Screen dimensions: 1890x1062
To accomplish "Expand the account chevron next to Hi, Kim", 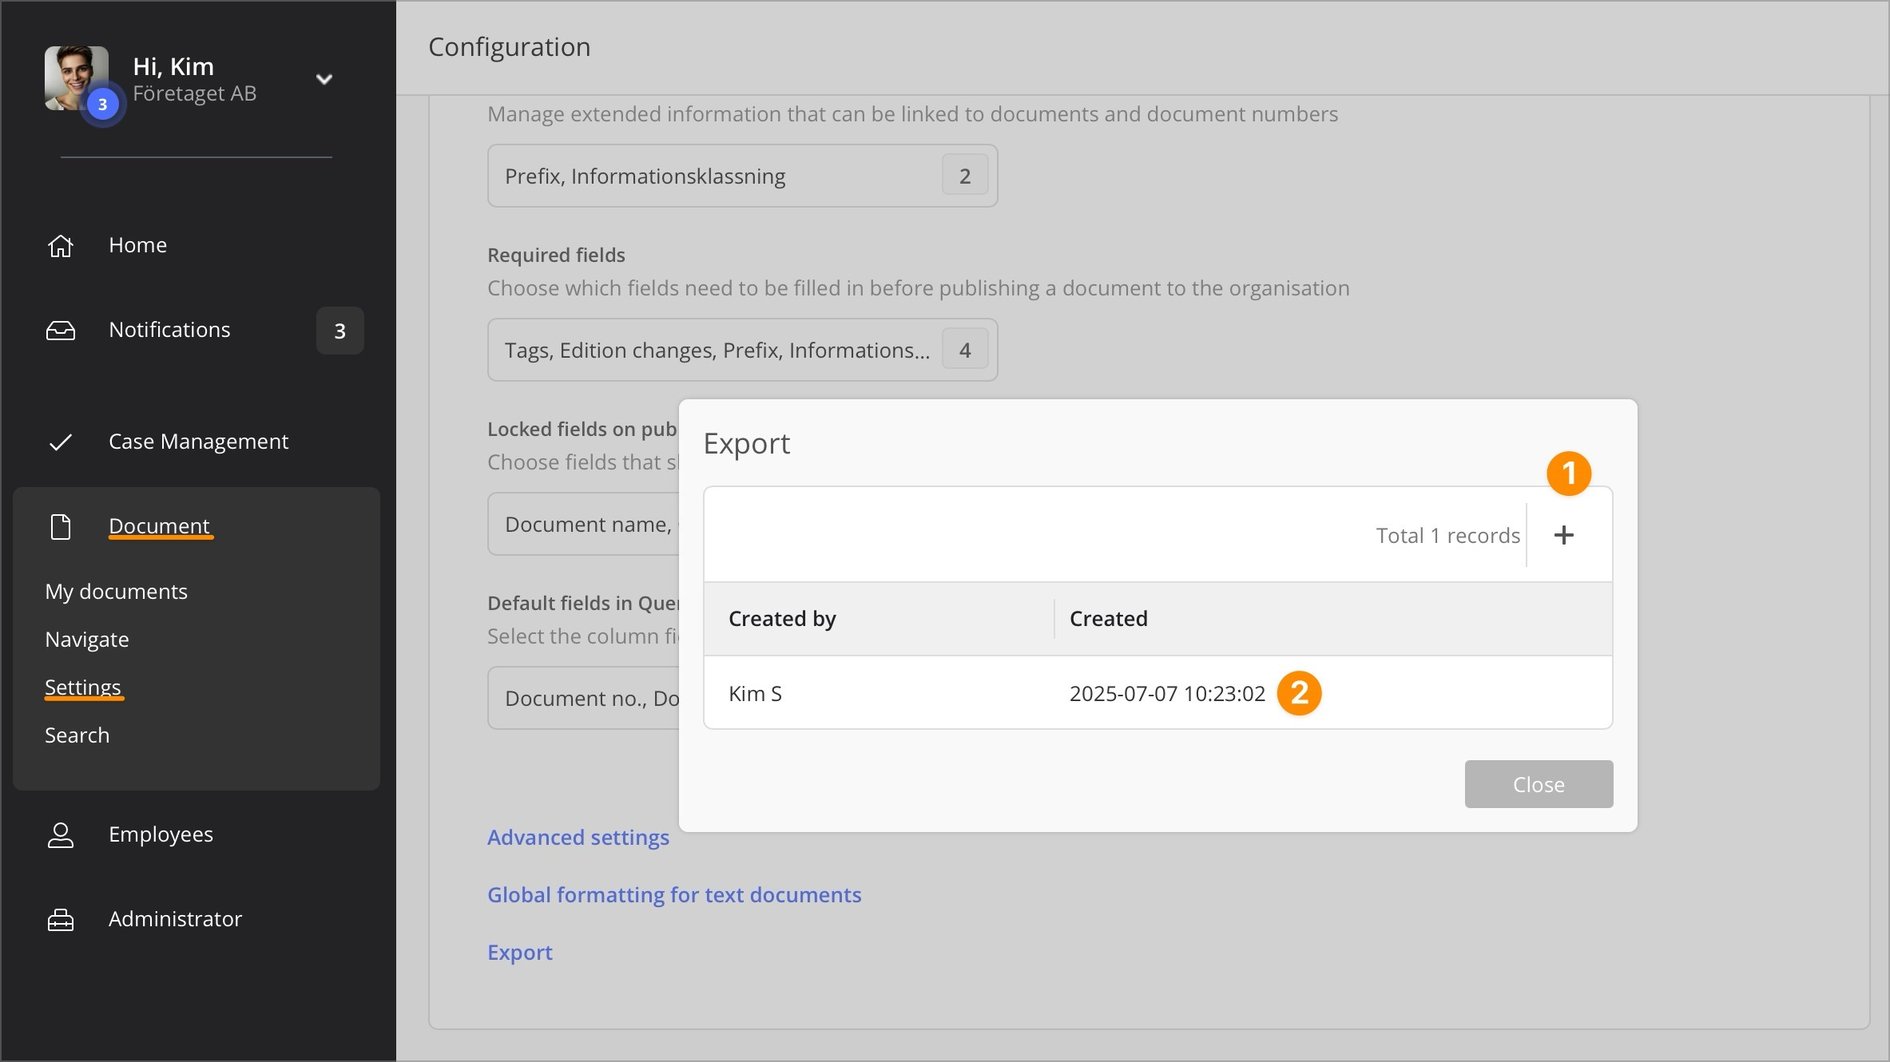I will coord(324,77).
